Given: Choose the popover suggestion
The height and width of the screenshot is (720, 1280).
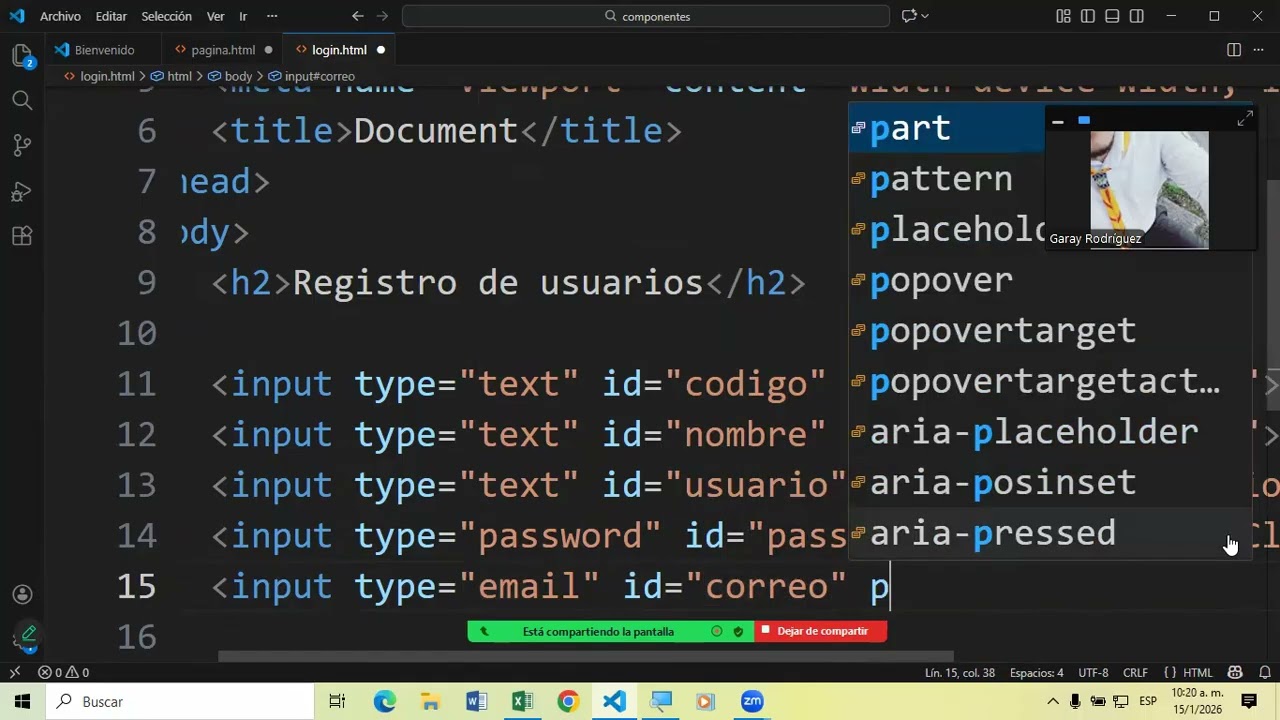Looking at the screenshot, I should (1050, 280).
